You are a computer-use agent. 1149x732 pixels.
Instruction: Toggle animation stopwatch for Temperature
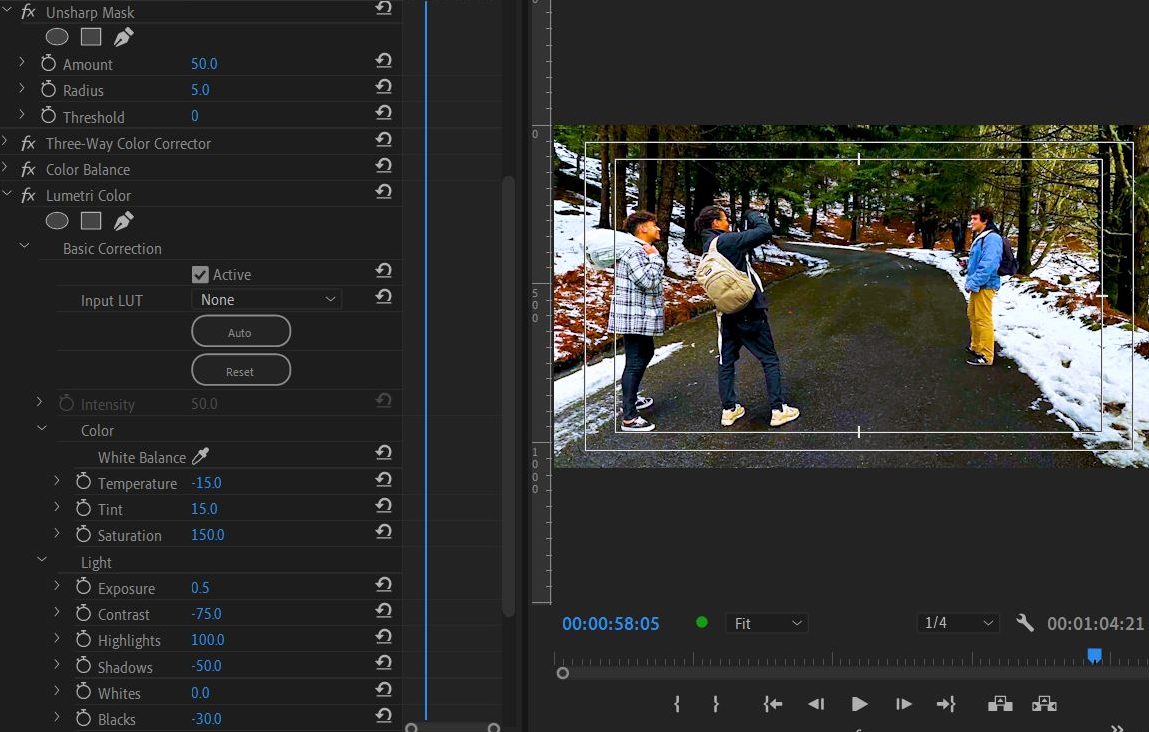click(84, 481)
